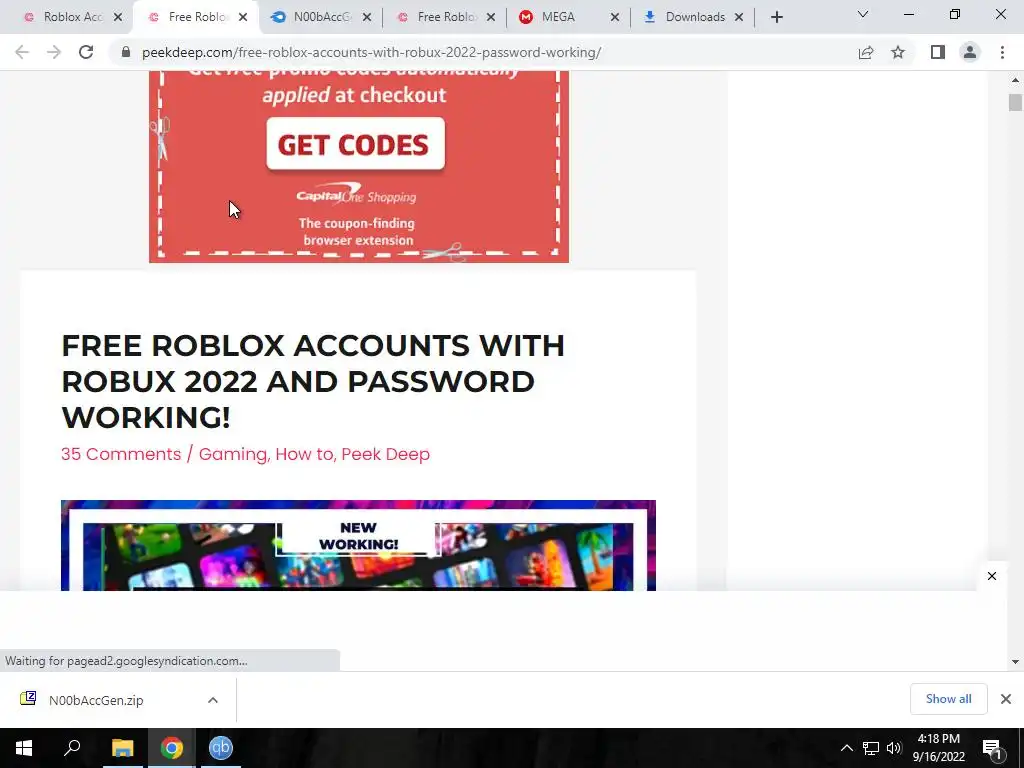
Task: Reload the page with the refresh icon
Action: [x=86, y=52]
